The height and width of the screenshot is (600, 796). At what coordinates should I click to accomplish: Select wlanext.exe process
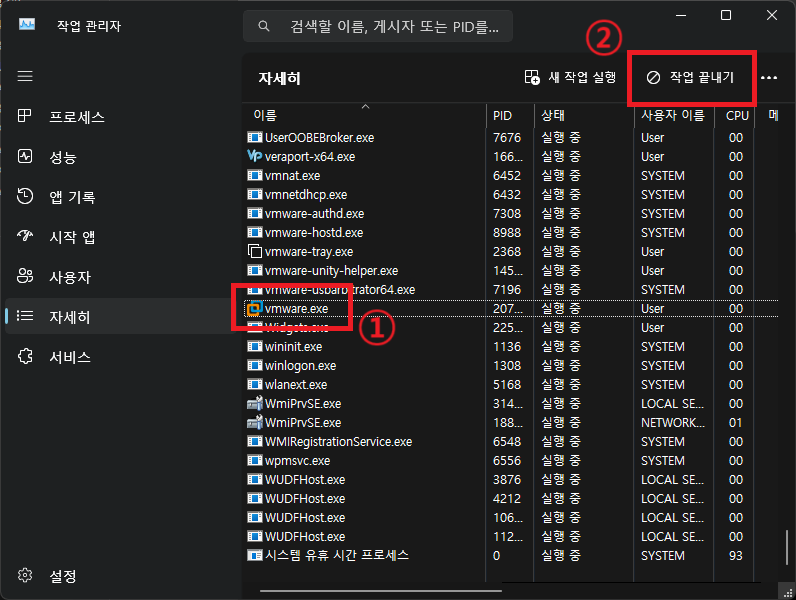512,385
